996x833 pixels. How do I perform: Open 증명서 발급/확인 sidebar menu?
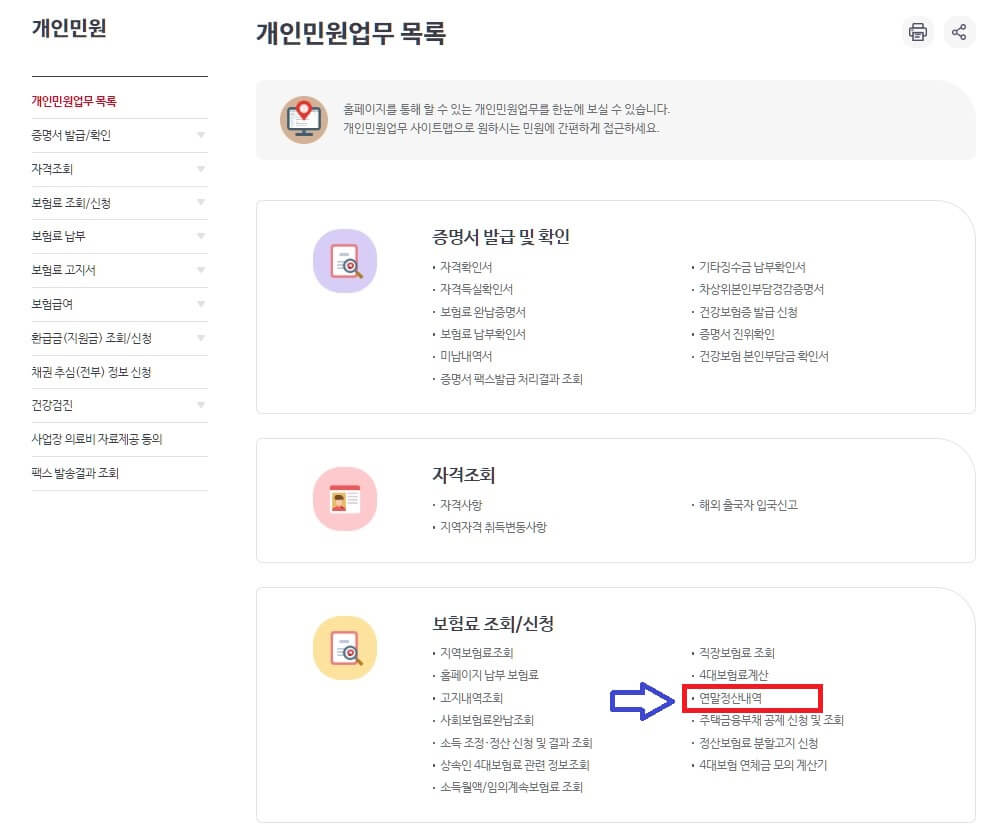tap(71, 135)
